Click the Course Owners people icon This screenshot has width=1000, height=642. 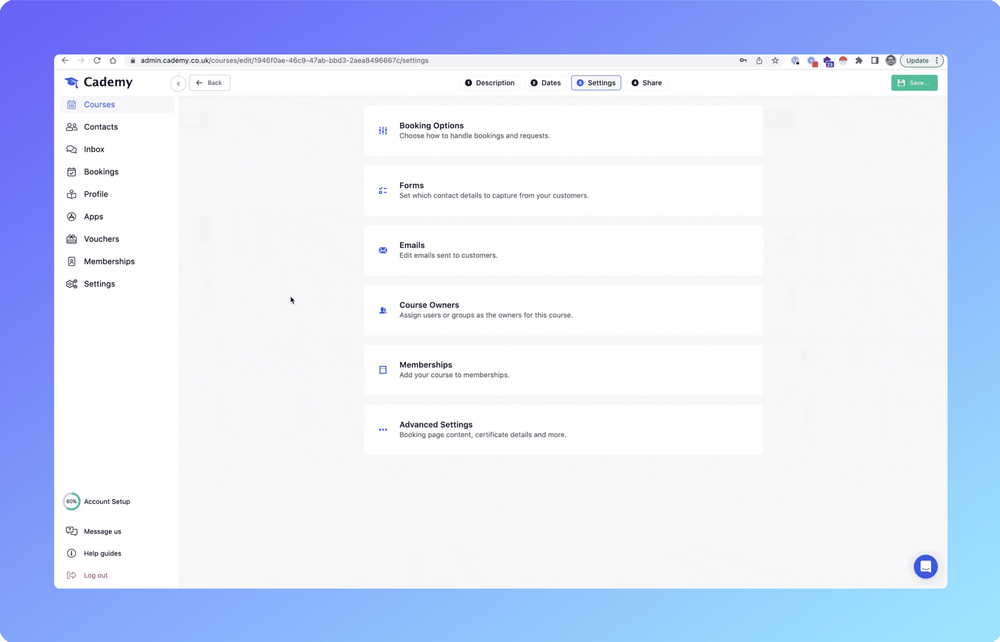(383, 310)
